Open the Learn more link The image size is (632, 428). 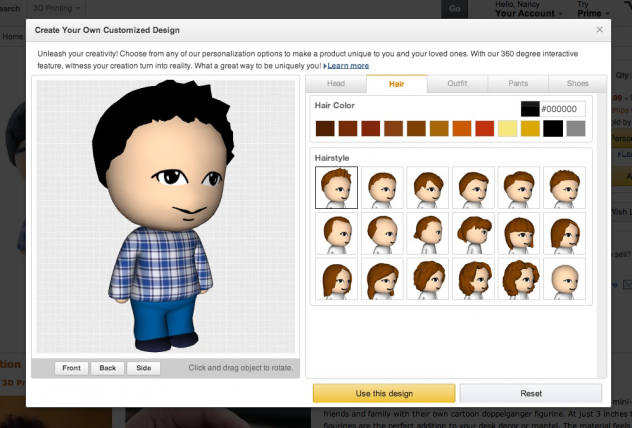pos(348,66)
